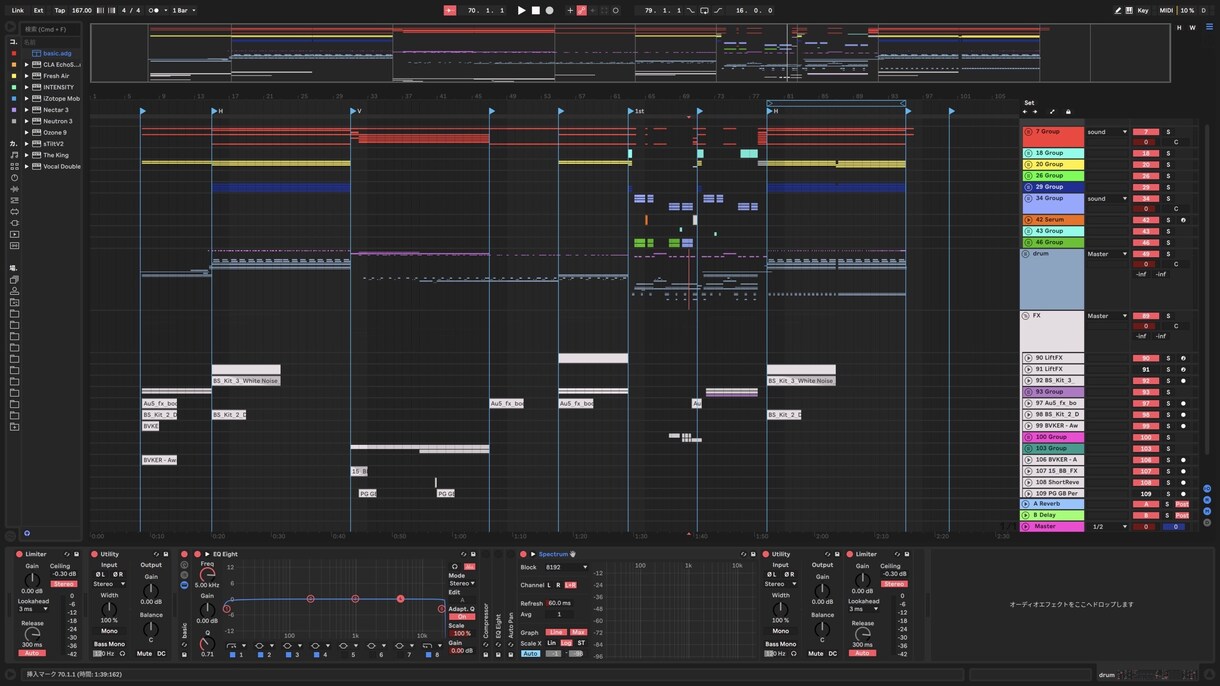Expand CLA EchoS folder in browser
This screenshot has width=1220, height=686.
point(27,64)
